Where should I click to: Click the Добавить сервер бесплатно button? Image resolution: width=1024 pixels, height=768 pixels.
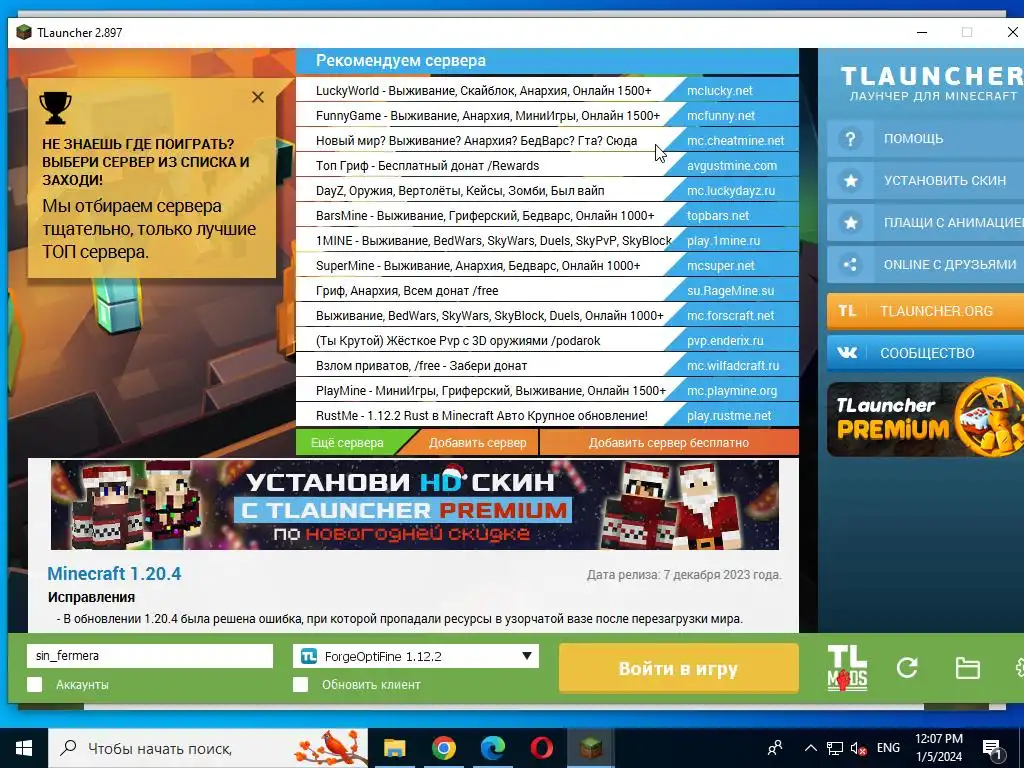pyautogui.click(x=669, y=443)
